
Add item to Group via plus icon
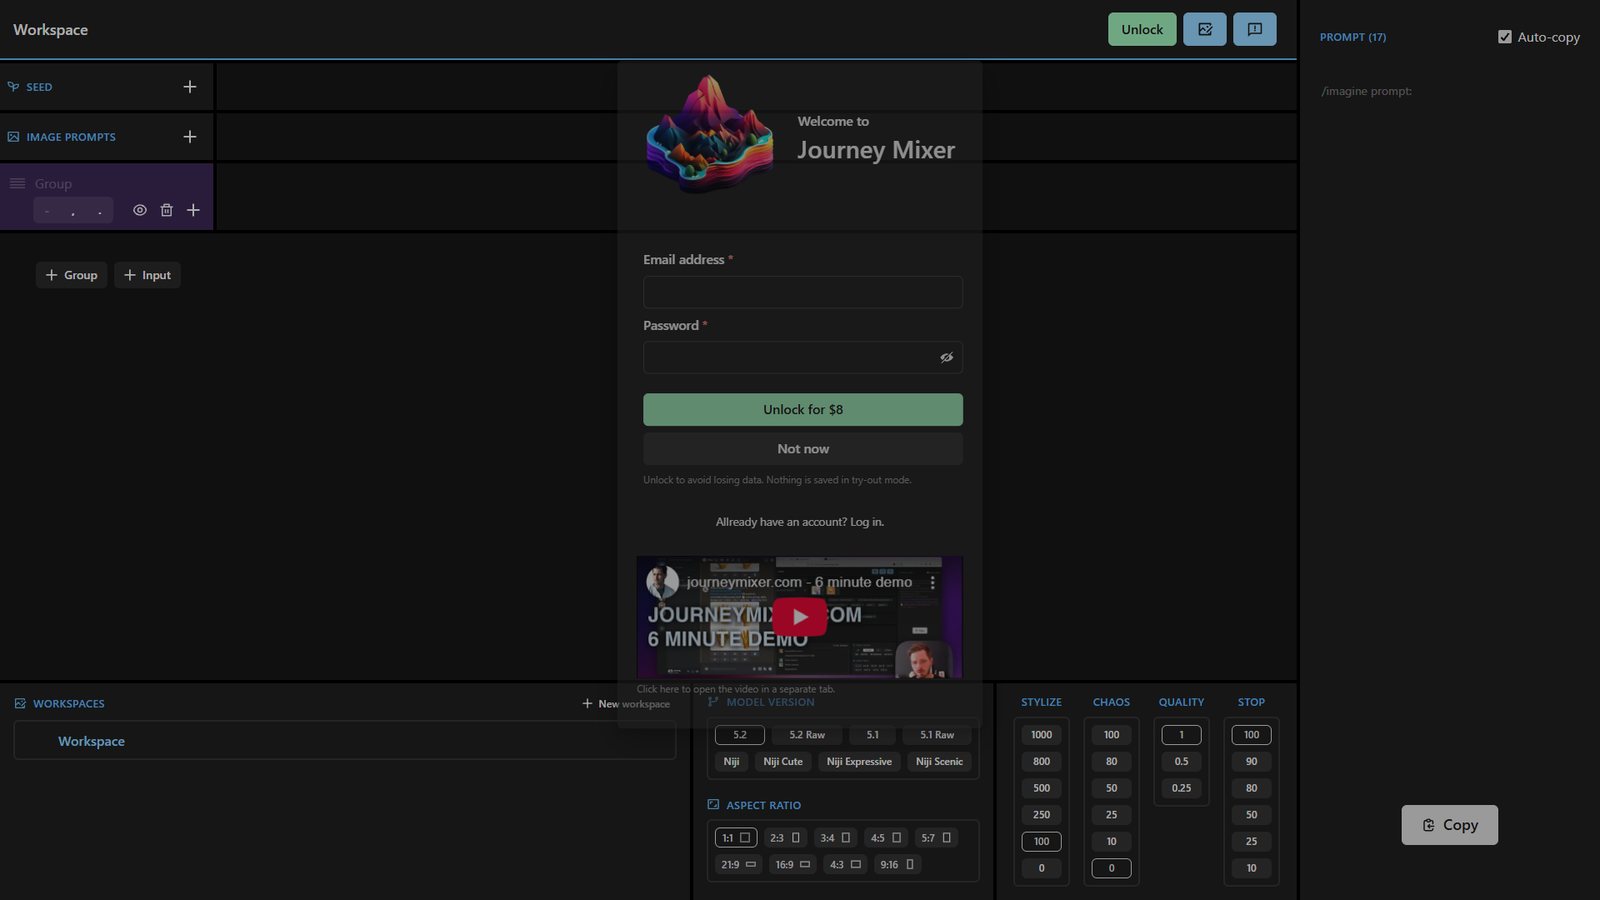click(193, 210)
